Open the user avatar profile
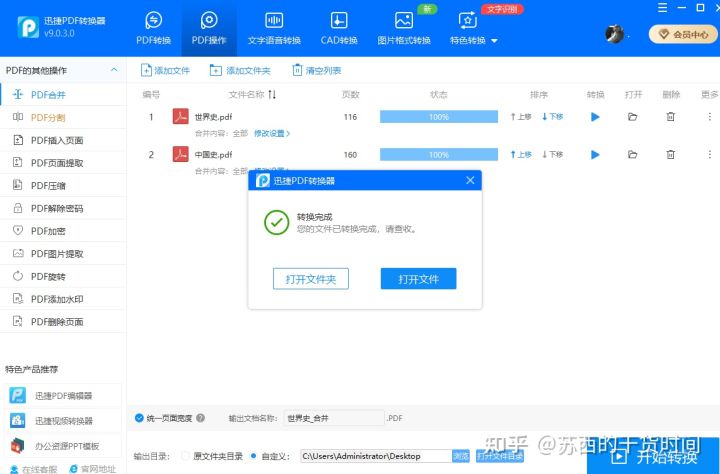 point(614,34)
